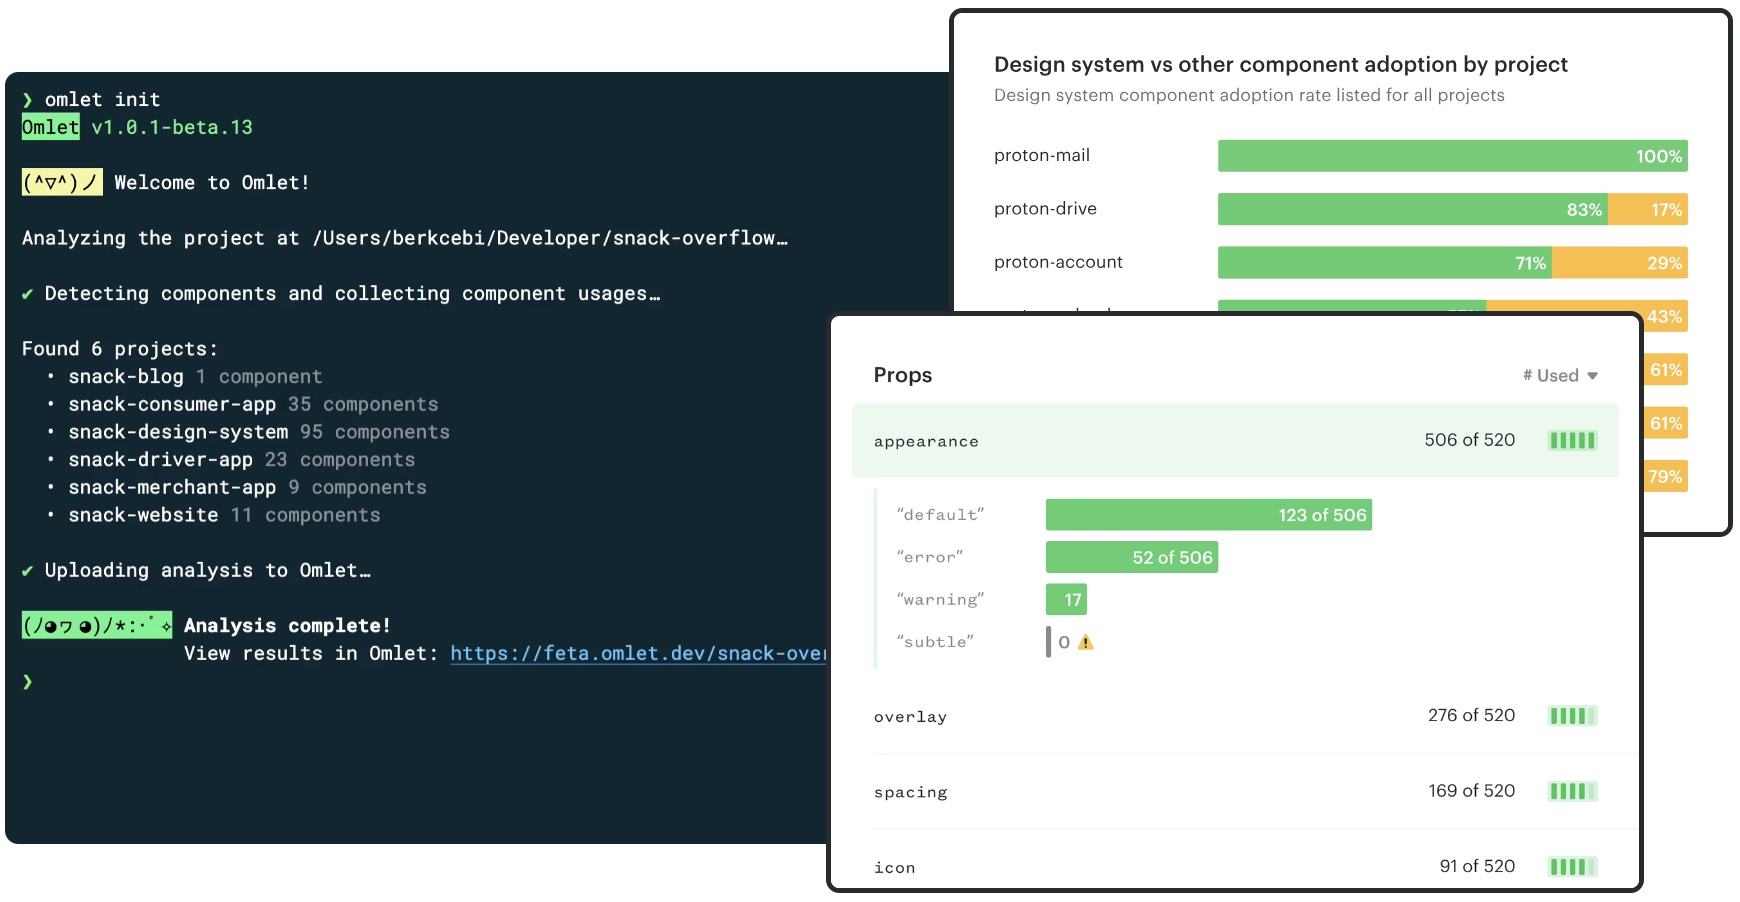Click the "default" 123 of 506 bar
This screenshot has height=902, width=1740.
1208,515
